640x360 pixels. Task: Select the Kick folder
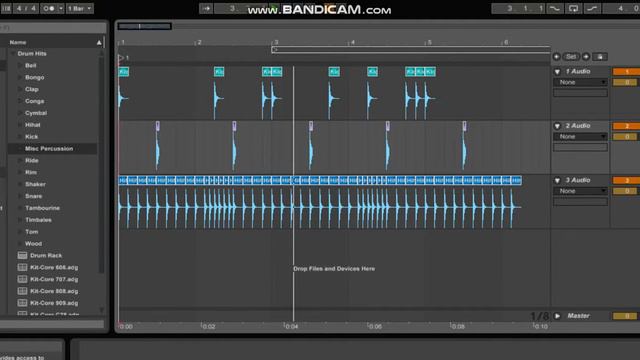tap(31, 136)
